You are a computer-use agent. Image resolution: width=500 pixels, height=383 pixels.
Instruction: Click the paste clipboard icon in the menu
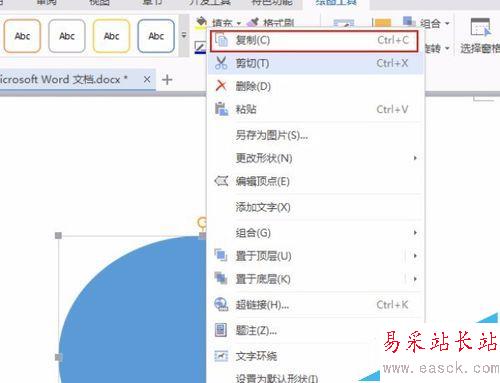[221, 109]
